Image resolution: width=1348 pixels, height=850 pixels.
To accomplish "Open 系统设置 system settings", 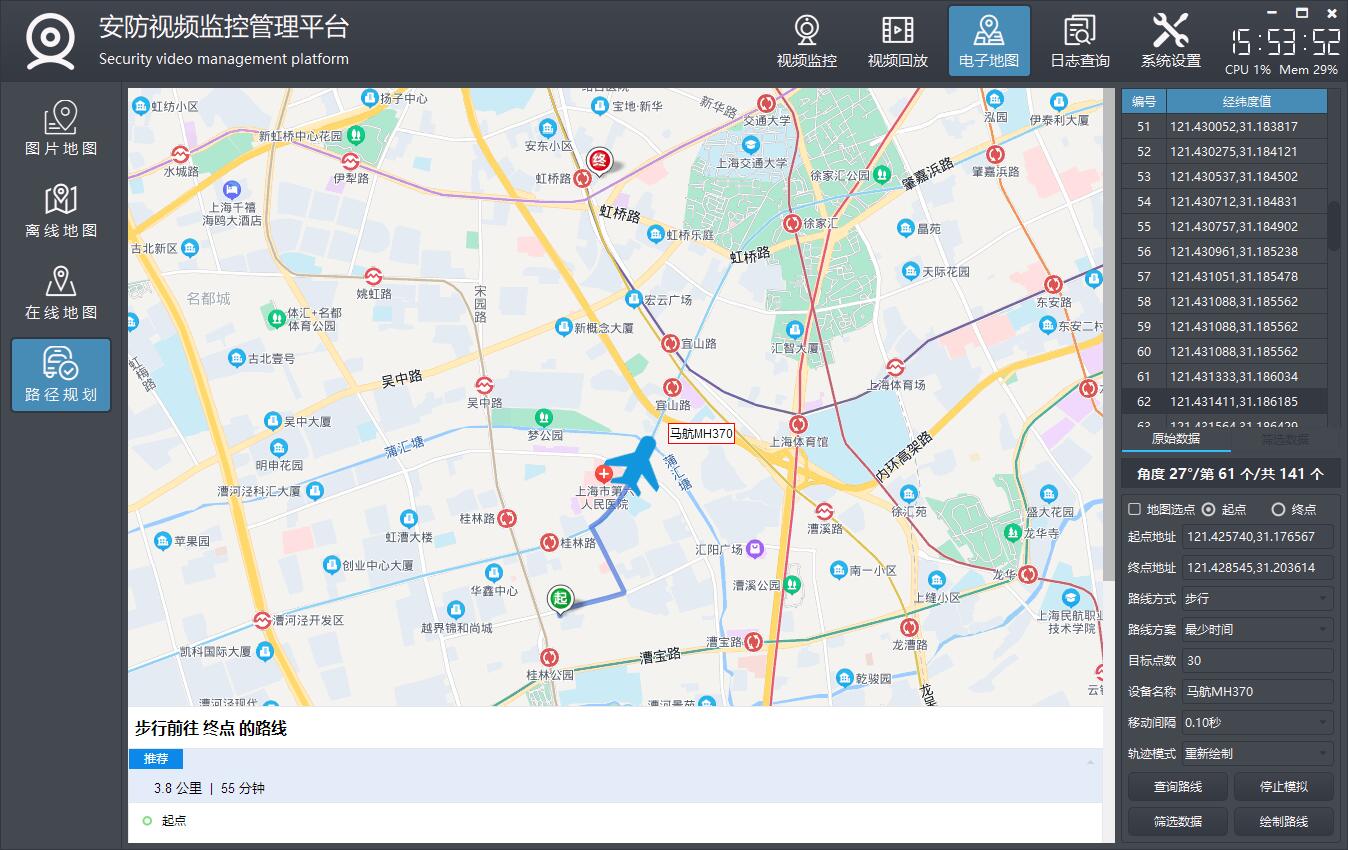I will [1170, 42].
